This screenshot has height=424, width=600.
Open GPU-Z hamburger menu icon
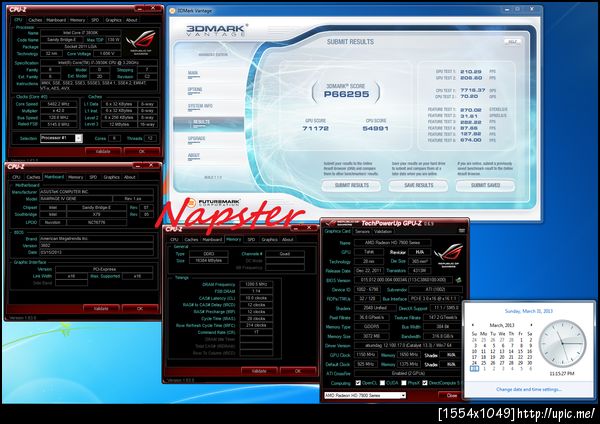click(x=461, y=231)
